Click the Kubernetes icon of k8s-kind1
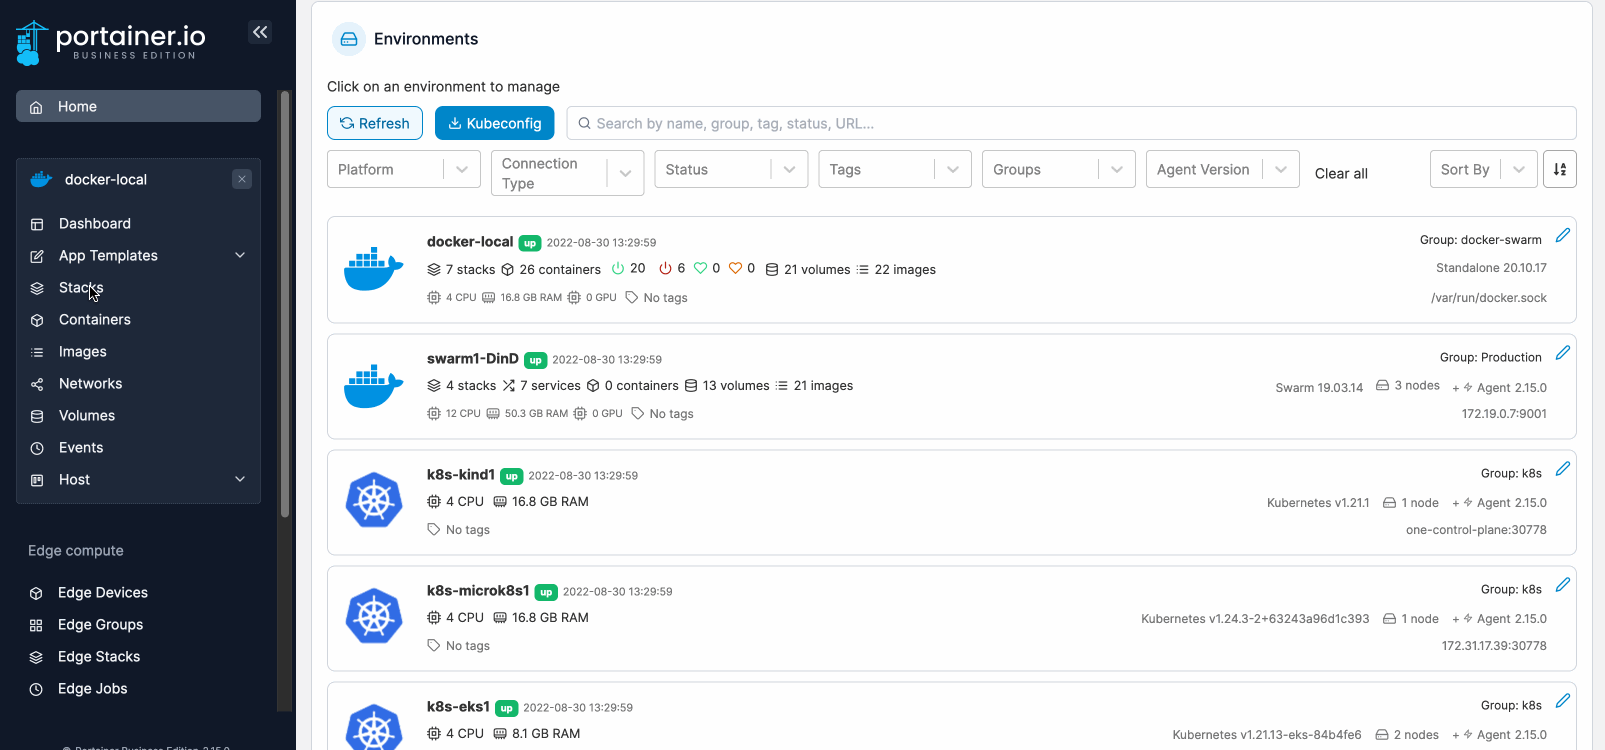This screenshot has width=1605, height=750. coord(374,500)
